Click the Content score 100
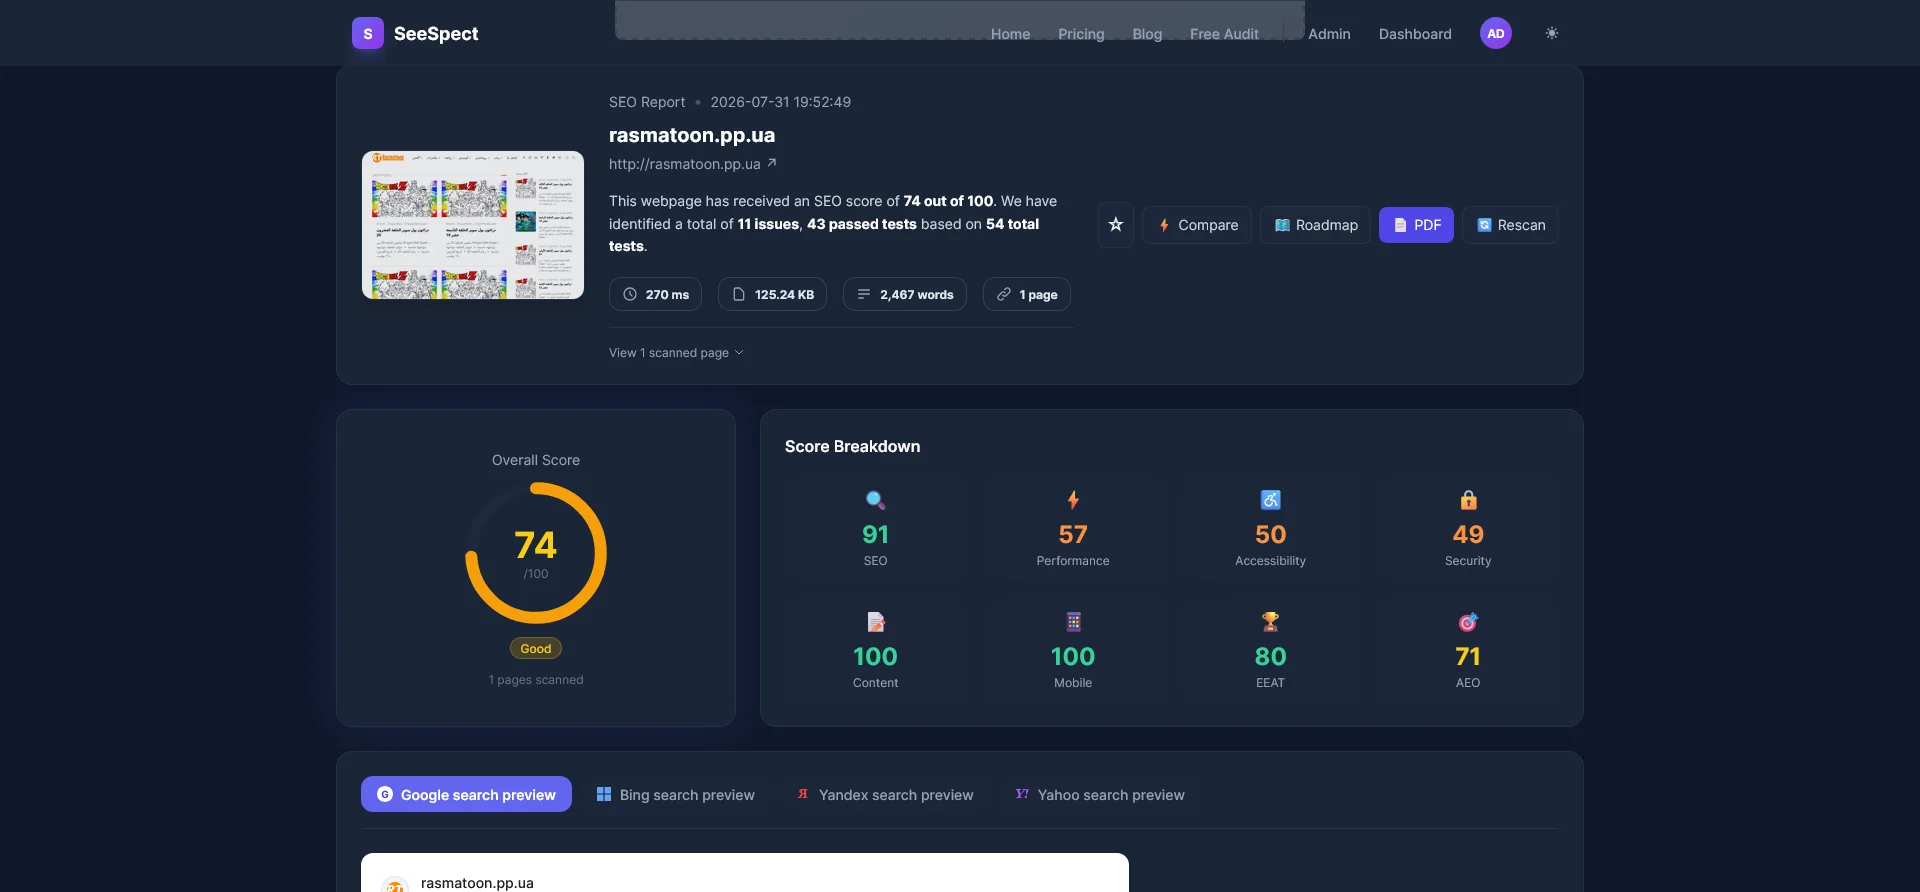The image size is (1920, 892). point(875,657)
